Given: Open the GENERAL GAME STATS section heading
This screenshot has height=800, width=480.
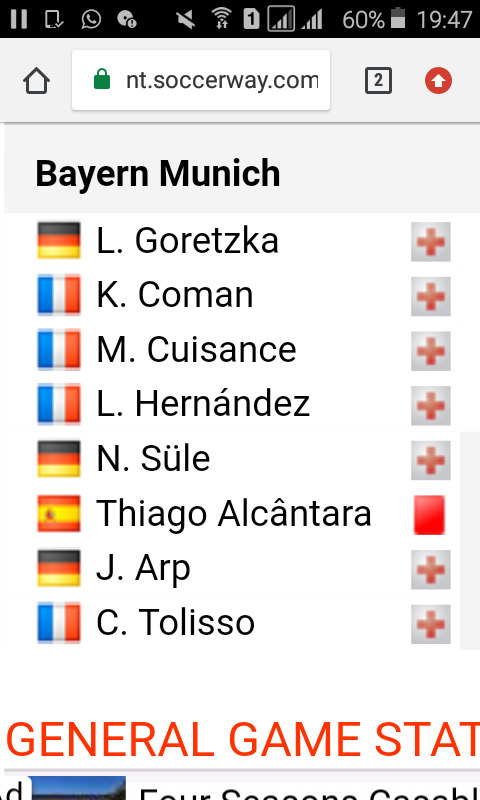Looking at the screenshot, I should 242,739.
